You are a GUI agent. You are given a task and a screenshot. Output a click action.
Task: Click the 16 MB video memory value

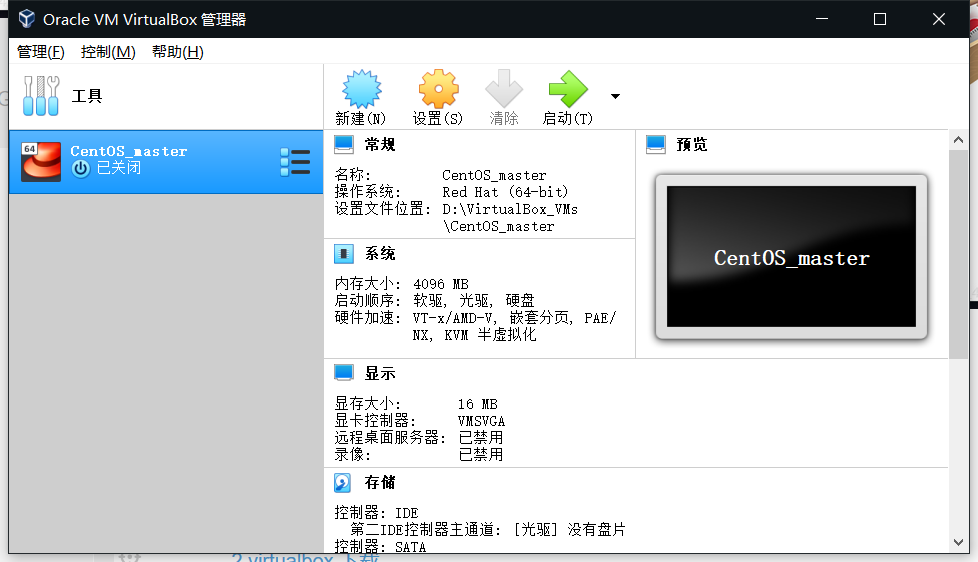point(478,404)
